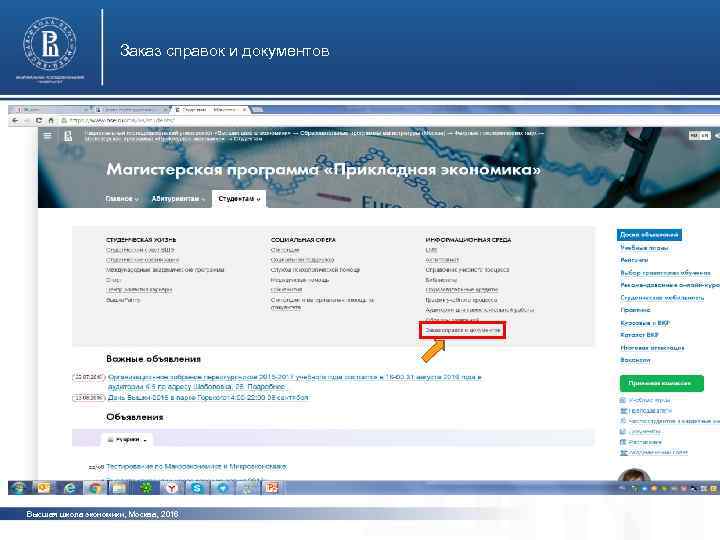The width and height of the screenshot is (720, 540).
Task: Select the first browser tab
Action: (51, 110)
